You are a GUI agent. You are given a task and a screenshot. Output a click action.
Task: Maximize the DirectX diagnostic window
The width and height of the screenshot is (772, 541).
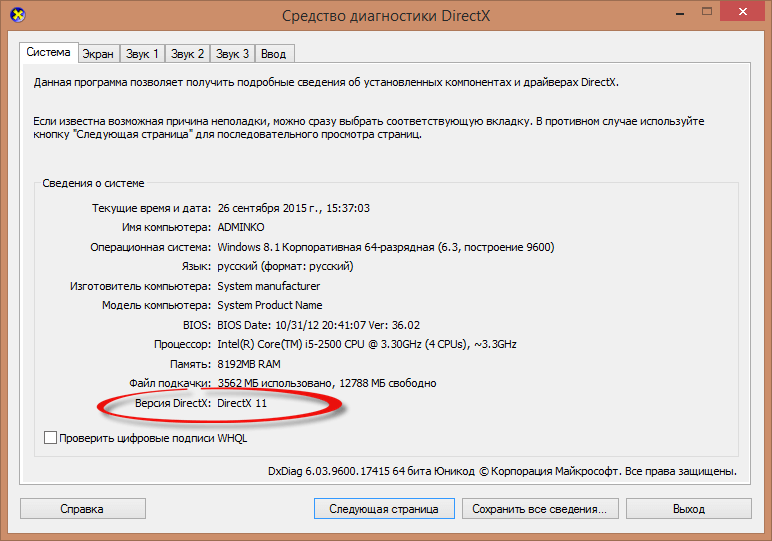[707, 12]
